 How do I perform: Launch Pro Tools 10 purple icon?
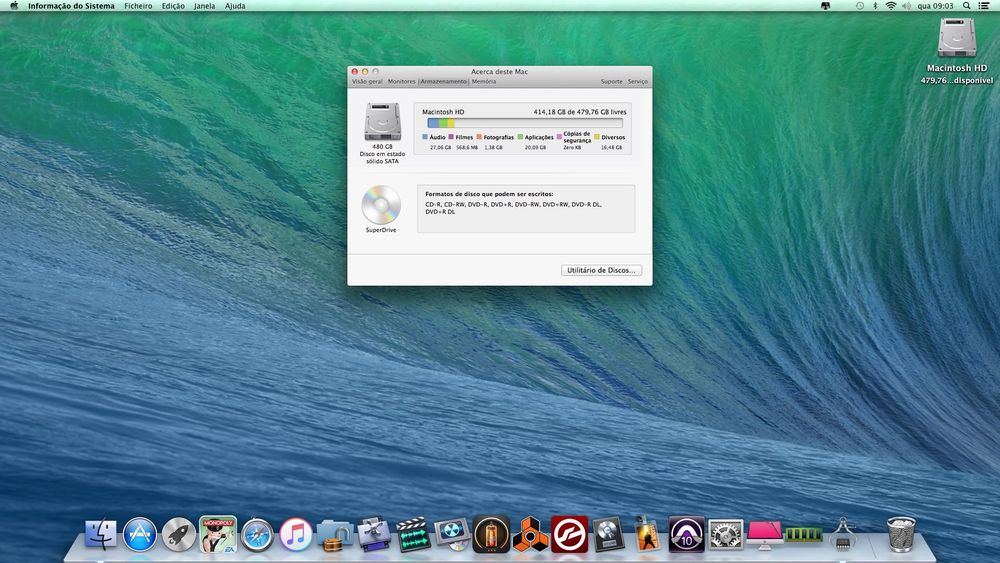(x=686, y=534)
